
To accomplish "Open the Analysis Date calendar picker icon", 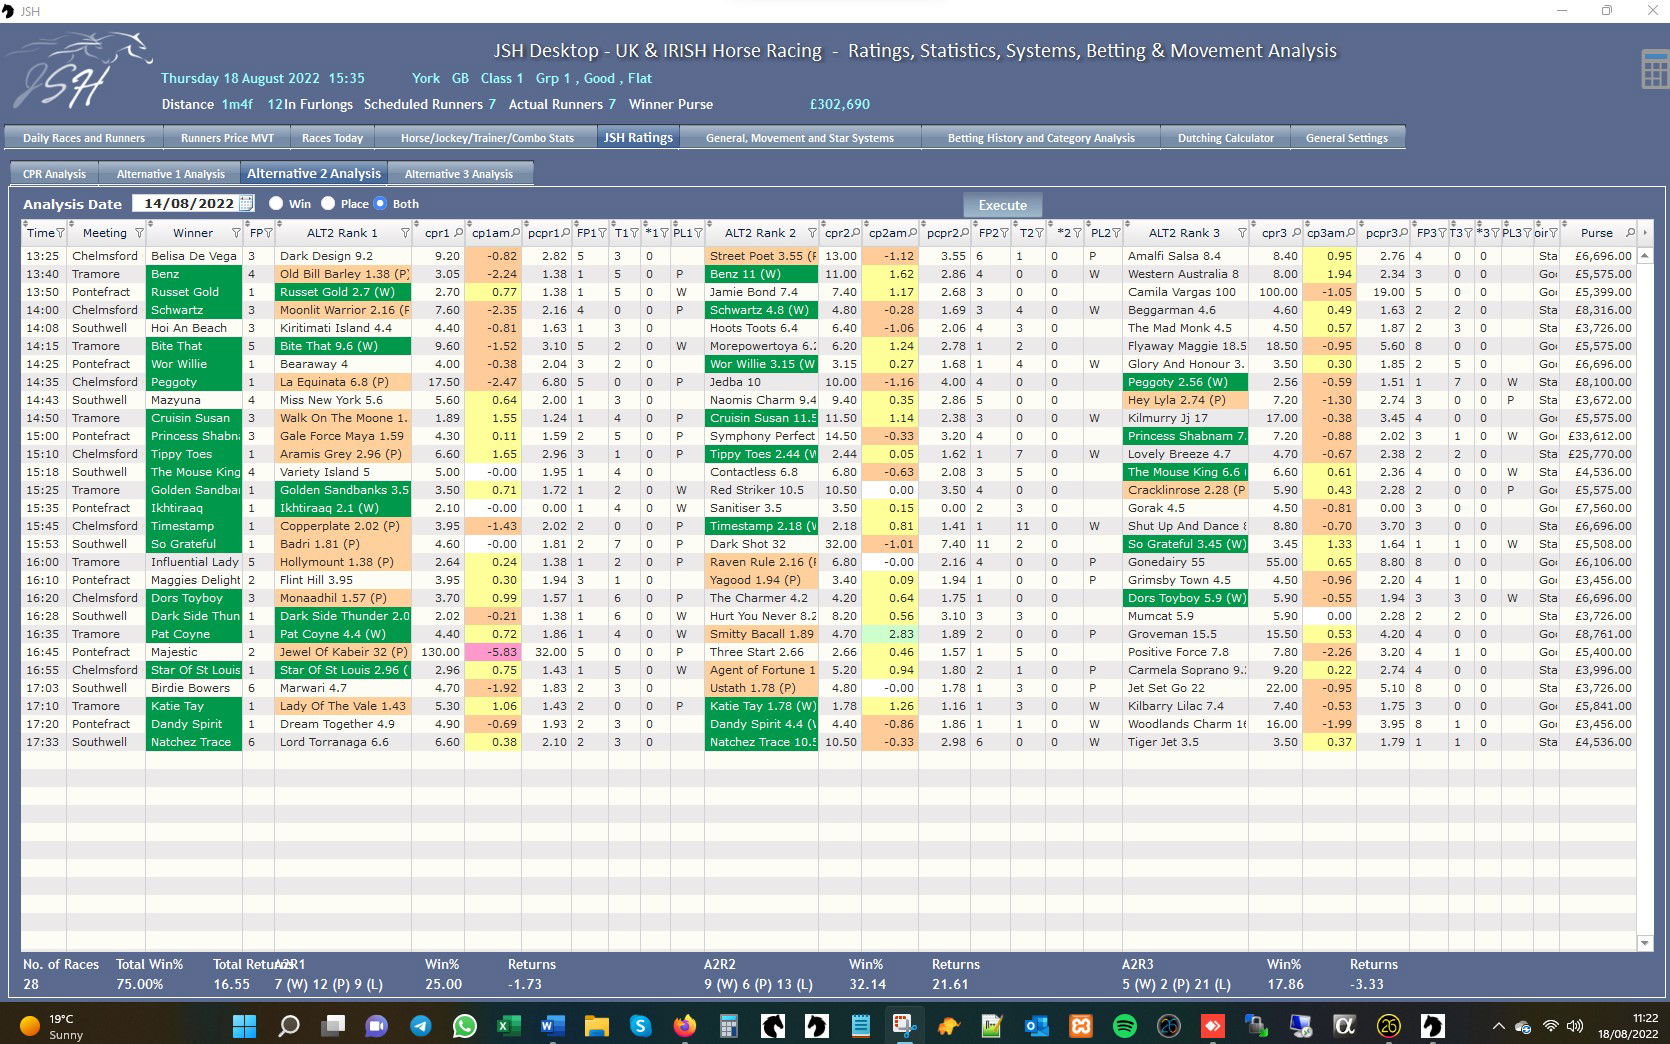I will pos(247,203).
